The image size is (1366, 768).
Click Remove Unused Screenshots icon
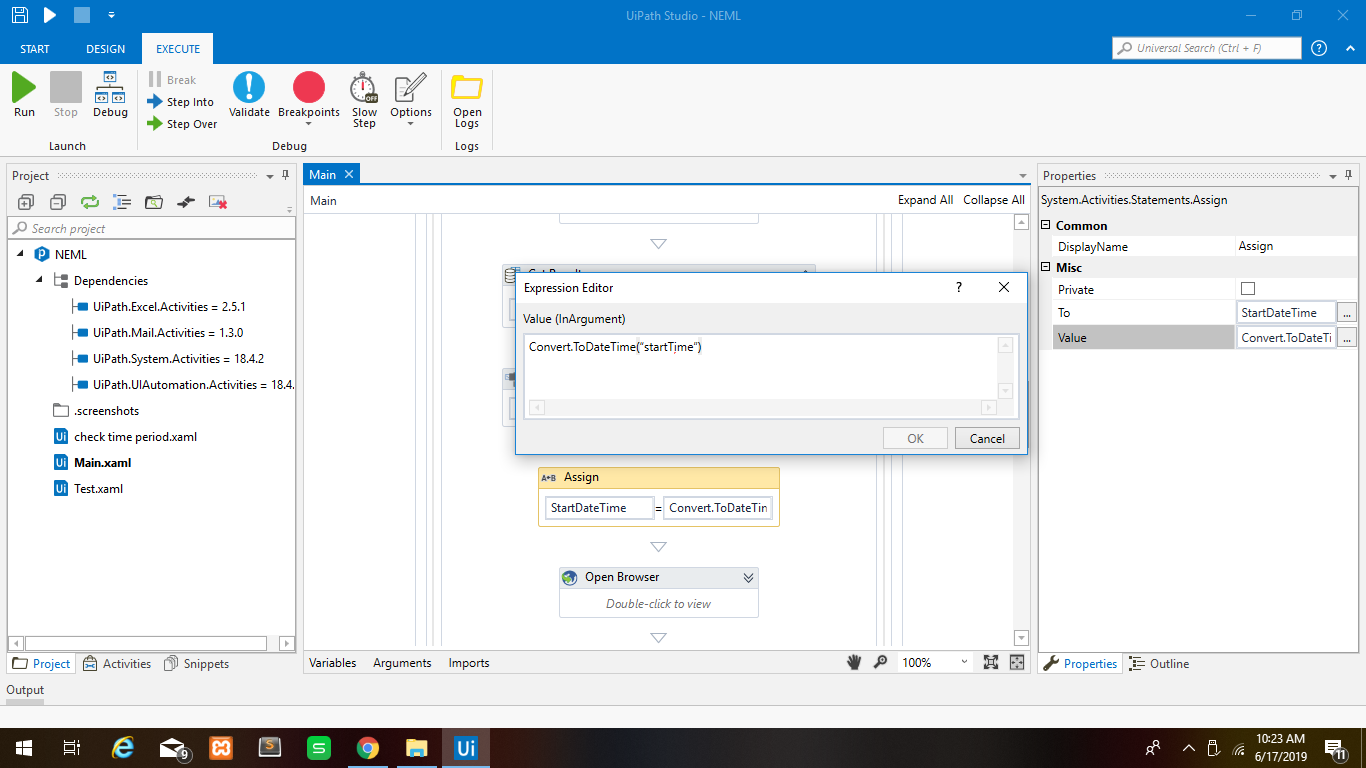click(218, 202)
